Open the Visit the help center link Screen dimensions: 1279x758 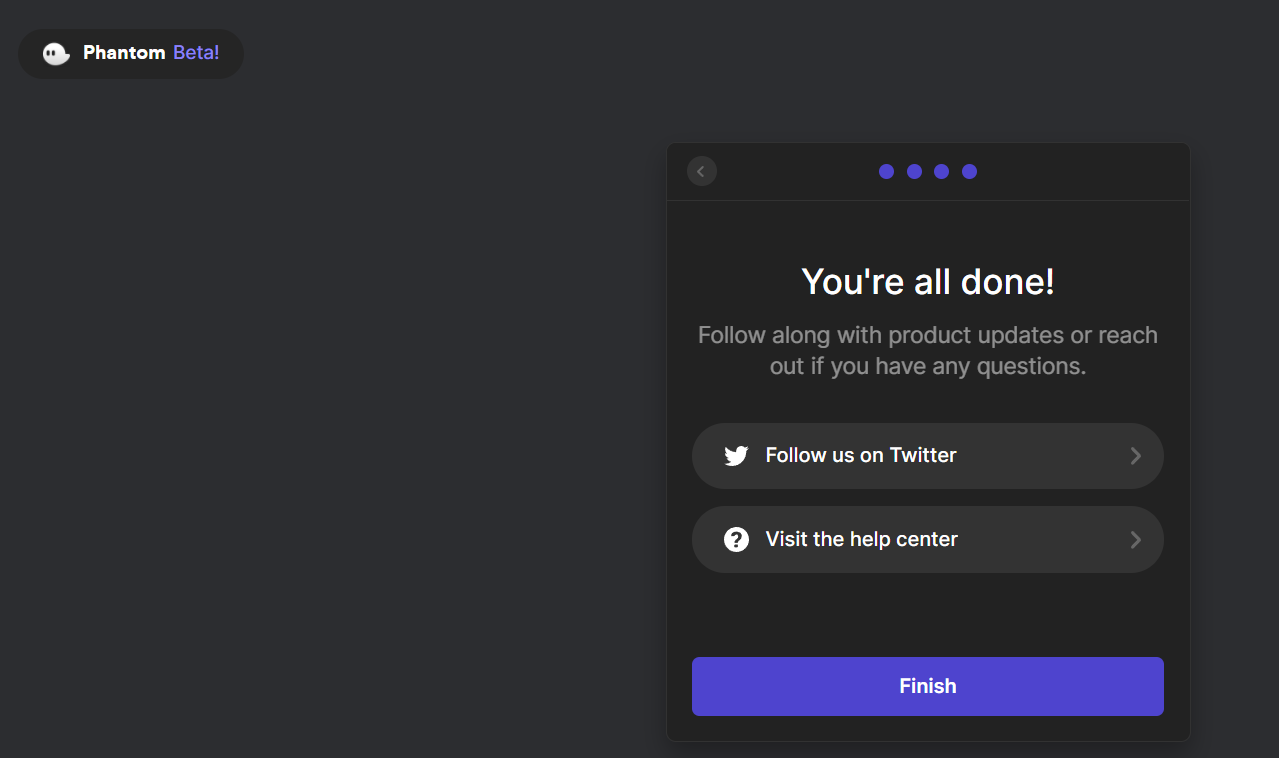(x=861, y=540)
